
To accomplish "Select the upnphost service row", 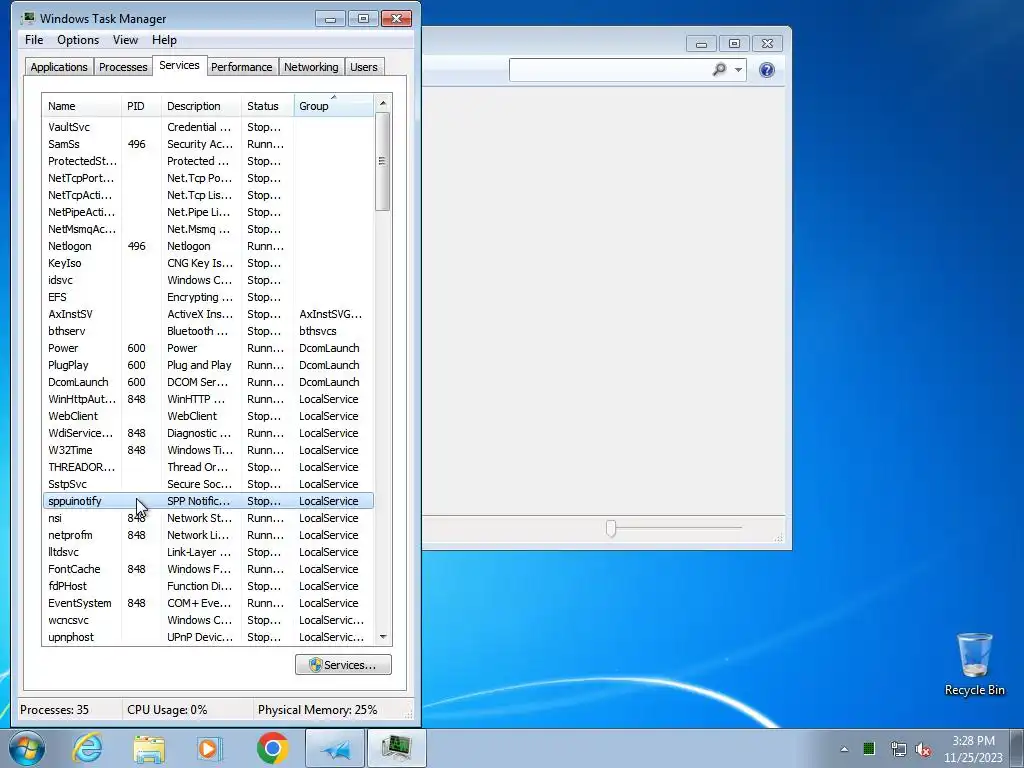I will [208, 636].
